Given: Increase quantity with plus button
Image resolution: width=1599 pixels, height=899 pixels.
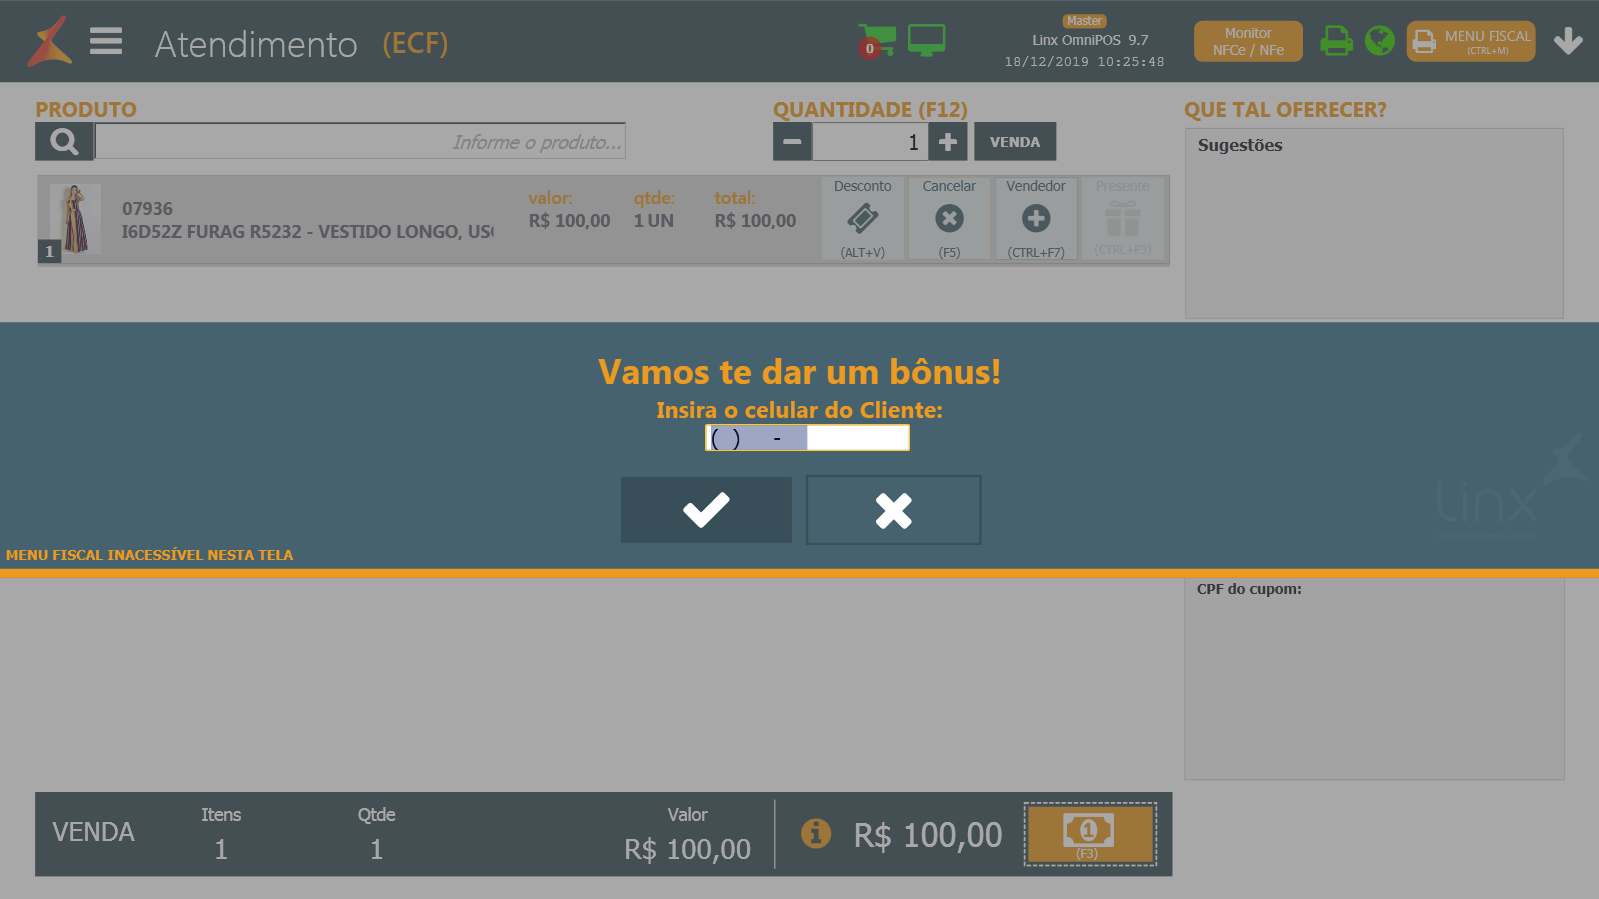Looking at the screenshot, I should [x=948, y=142].
